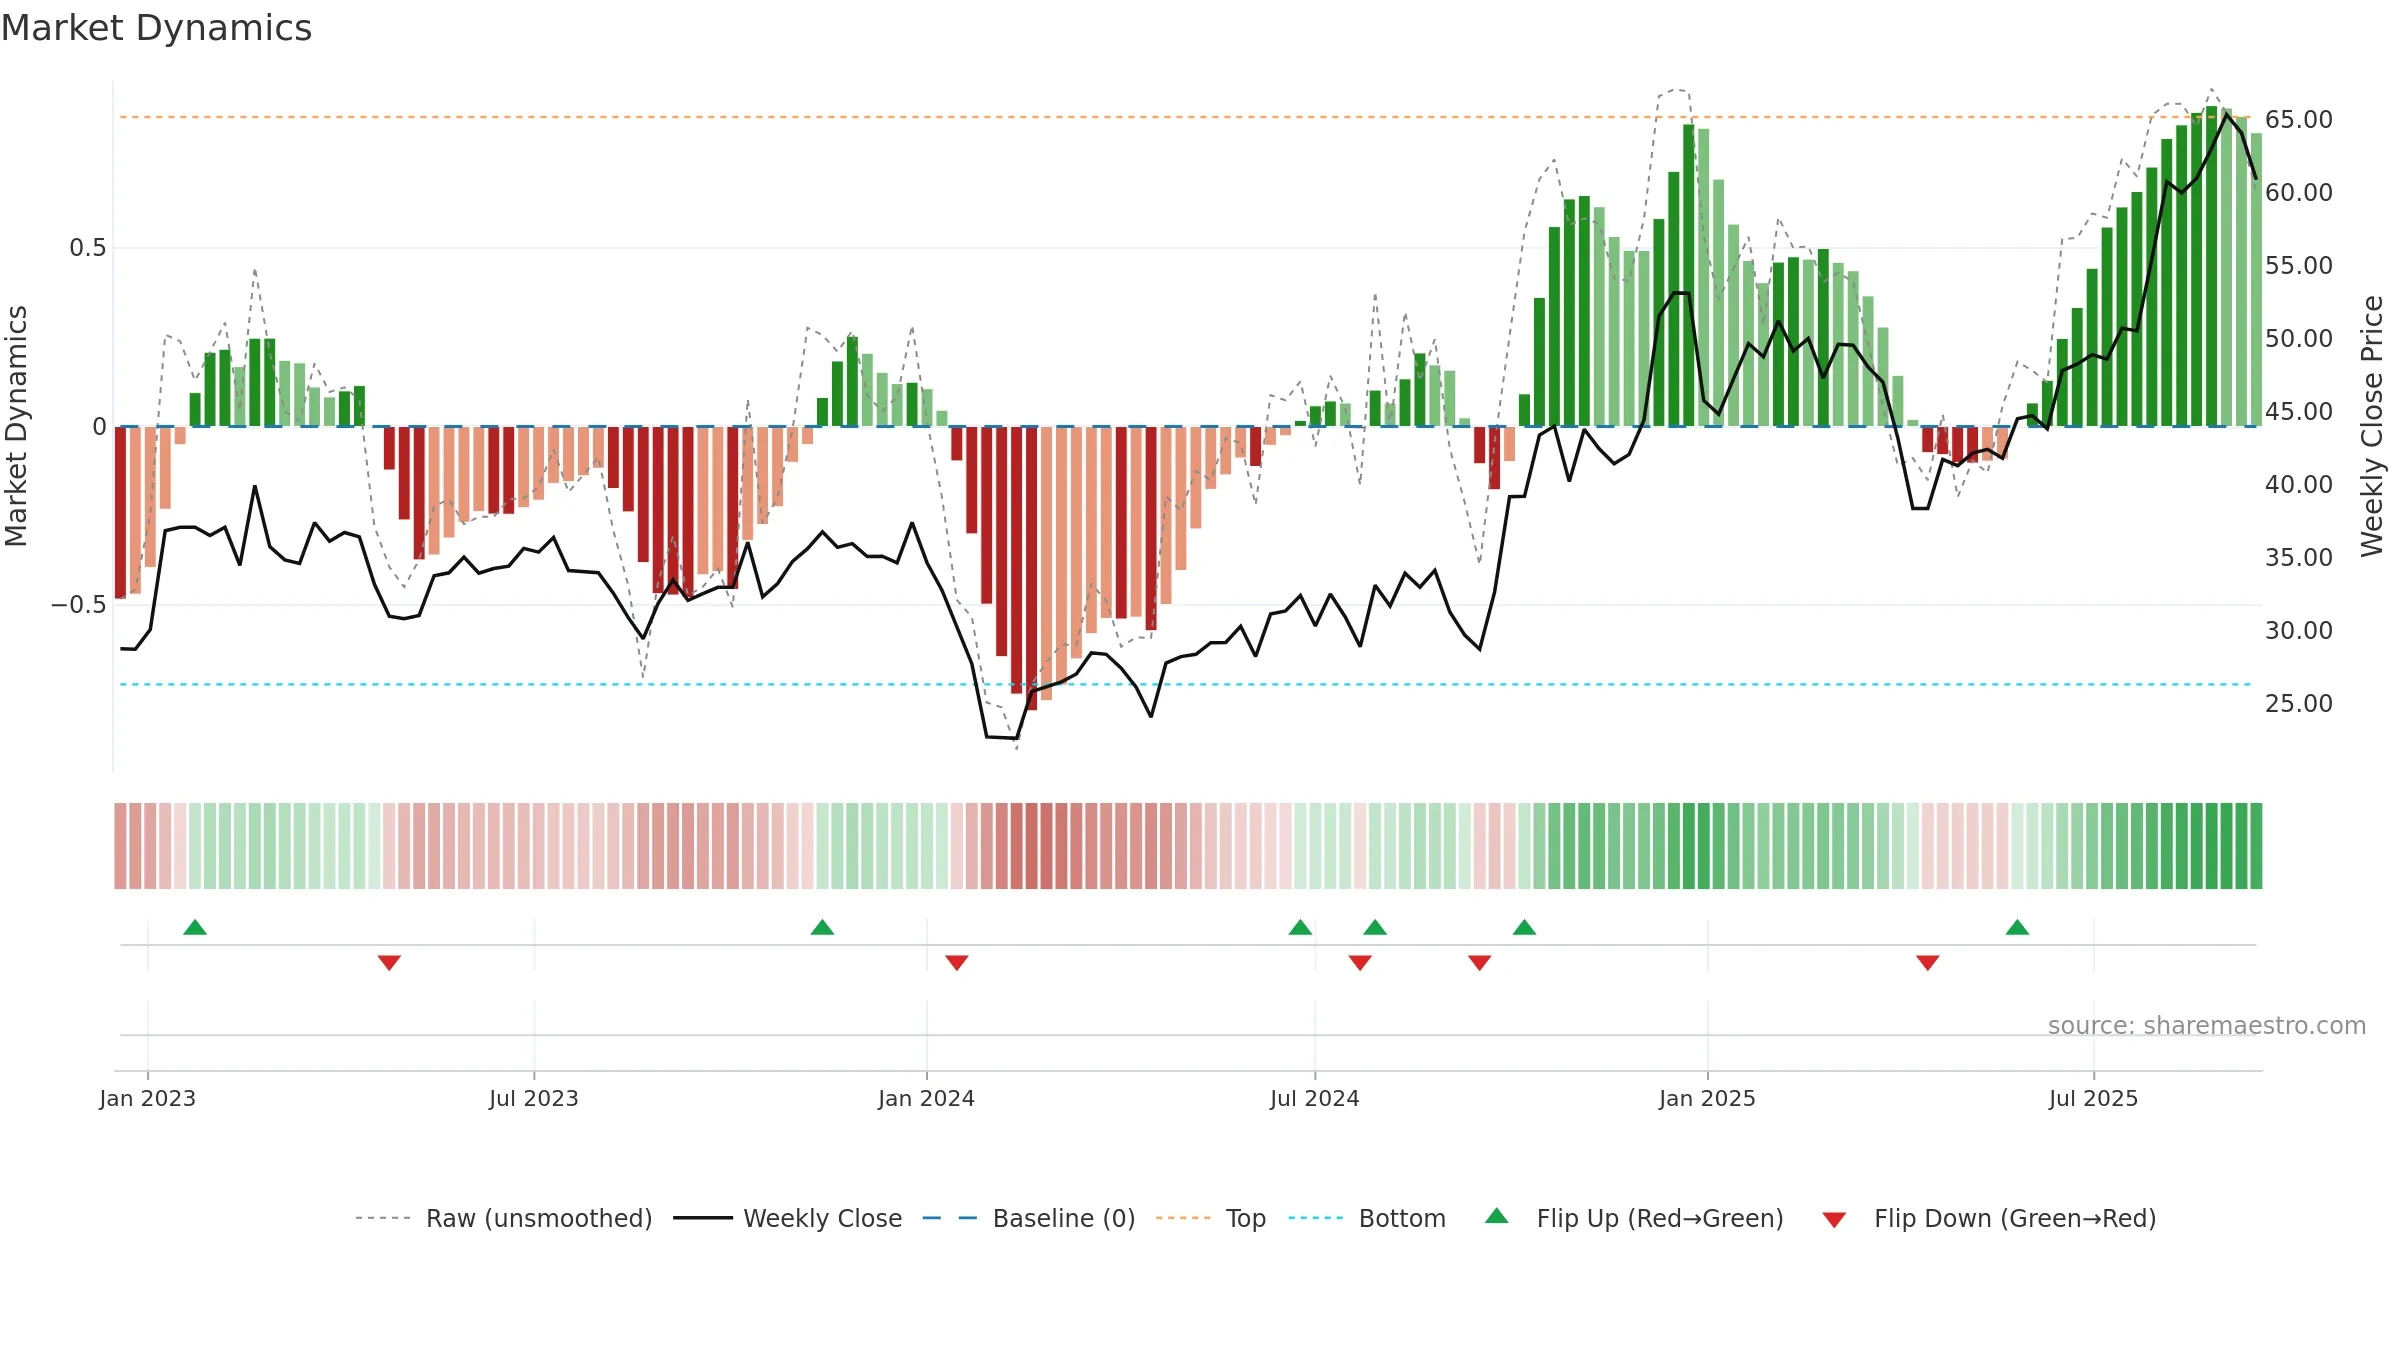Image resolution: width=2400 pixels, height=1350 pixels.
Task: Click the 45.00 price axis tick
Action: pyautogui.click(x=2299, y=411)
